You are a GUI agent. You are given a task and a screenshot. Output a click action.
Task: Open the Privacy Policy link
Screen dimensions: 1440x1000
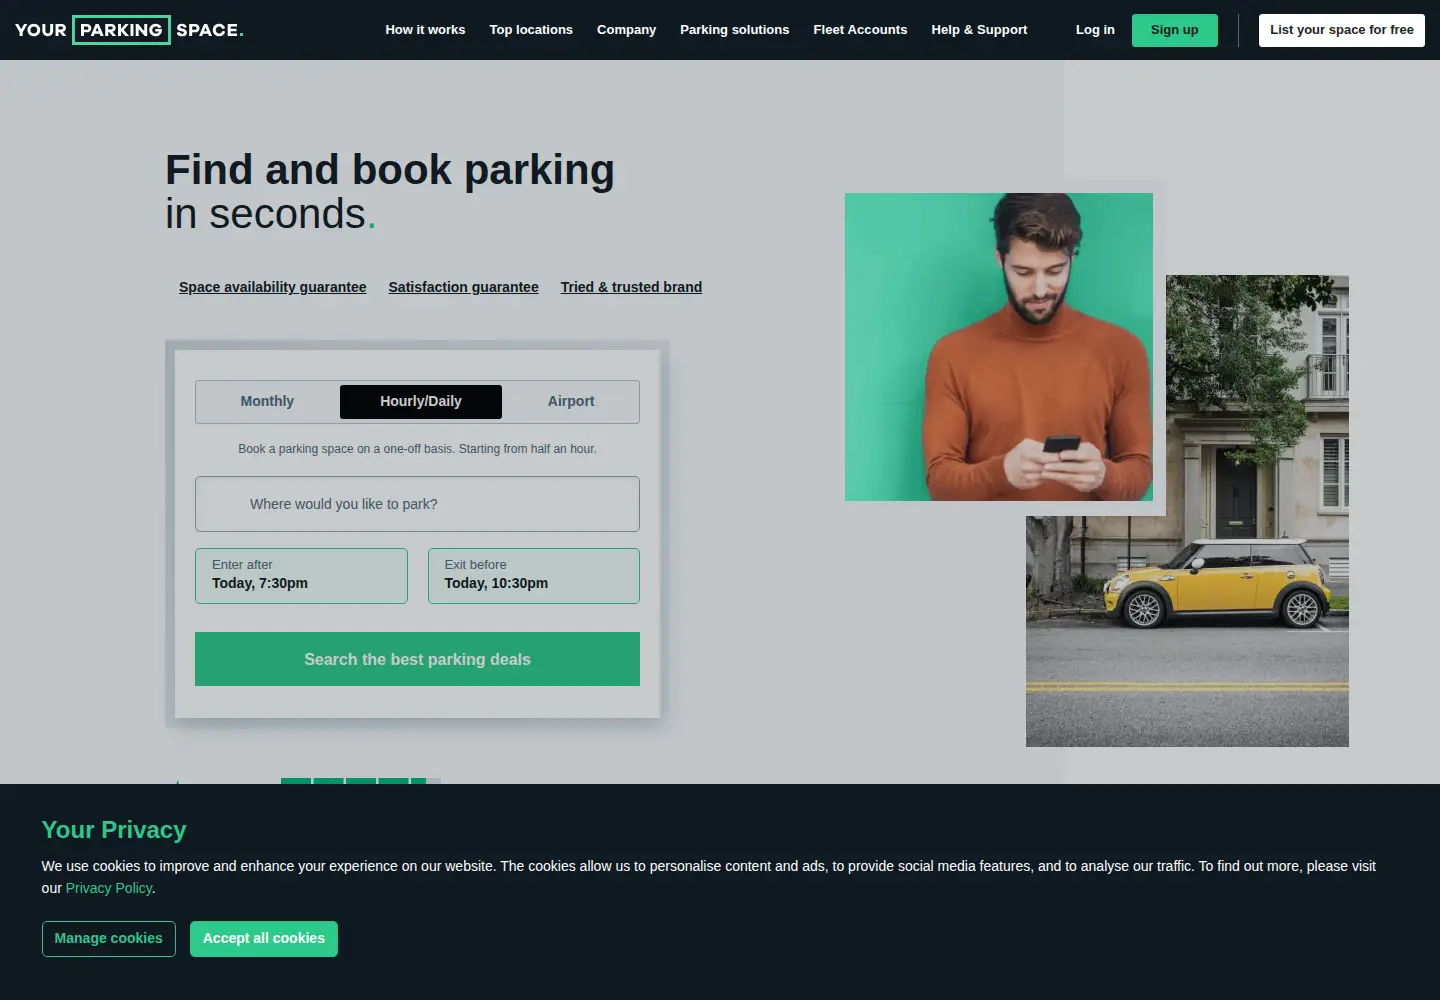(x=109, y=888)
